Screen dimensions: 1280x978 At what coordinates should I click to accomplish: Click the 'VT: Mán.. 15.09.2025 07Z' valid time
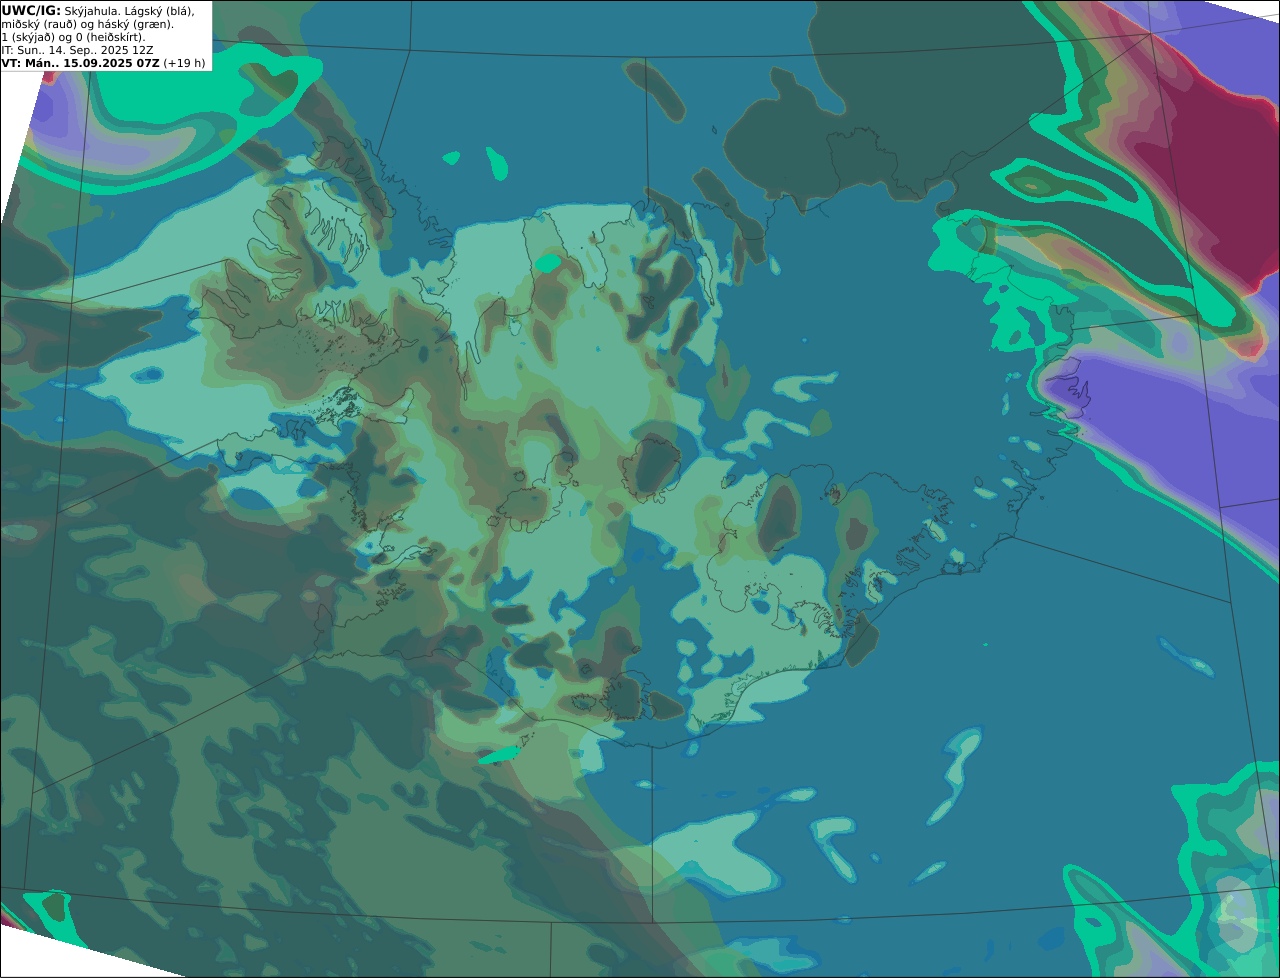click(x=81, y=63)
